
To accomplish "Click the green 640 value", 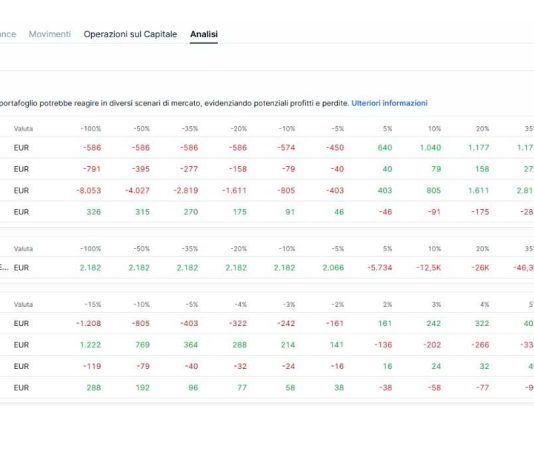I will pos(385,148).
